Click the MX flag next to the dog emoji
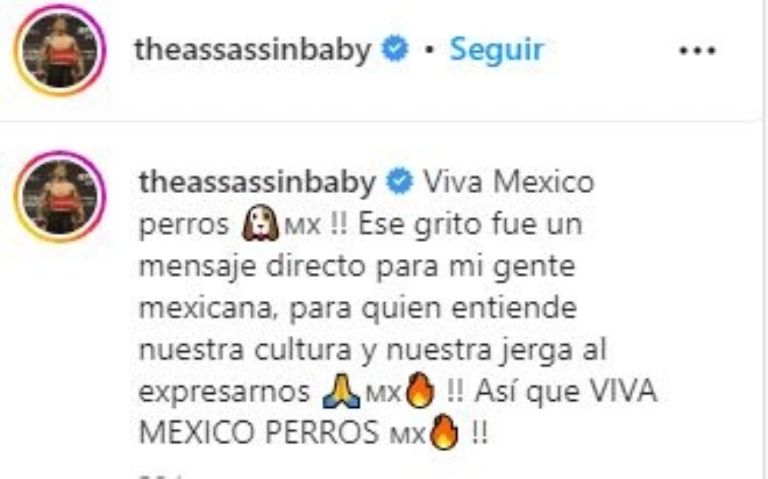 pyautogui.click(x=302, y=226)
